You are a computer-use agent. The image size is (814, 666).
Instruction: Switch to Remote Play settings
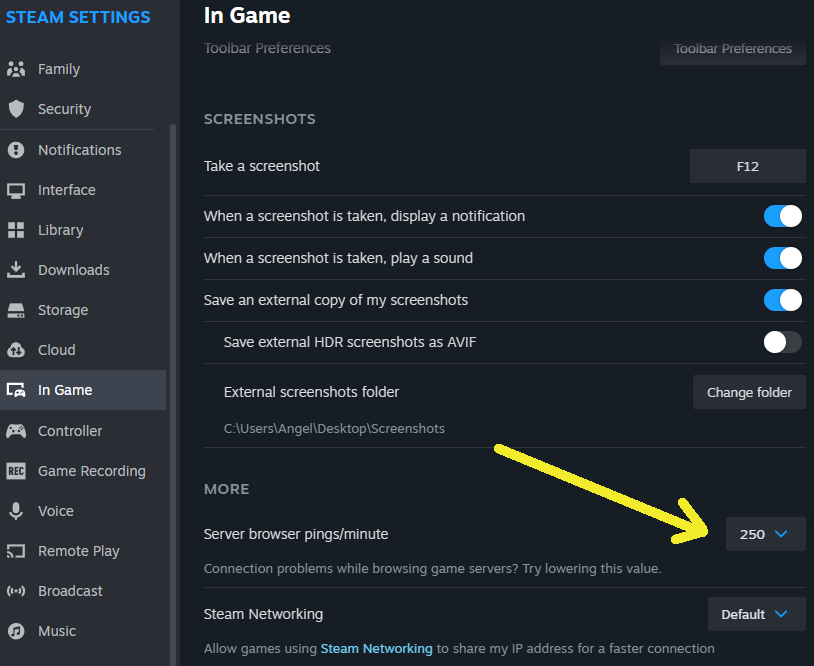point(78,551)
